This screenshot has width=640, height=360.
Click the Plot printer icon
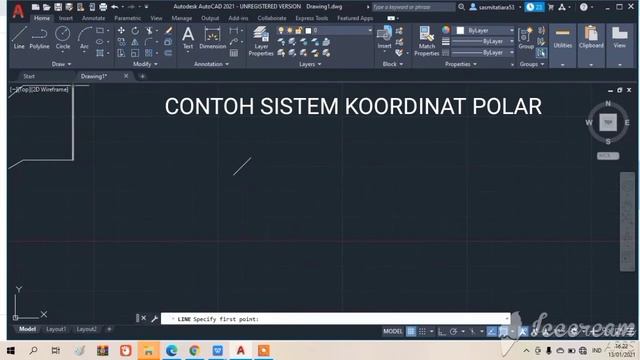click(103, 7)
